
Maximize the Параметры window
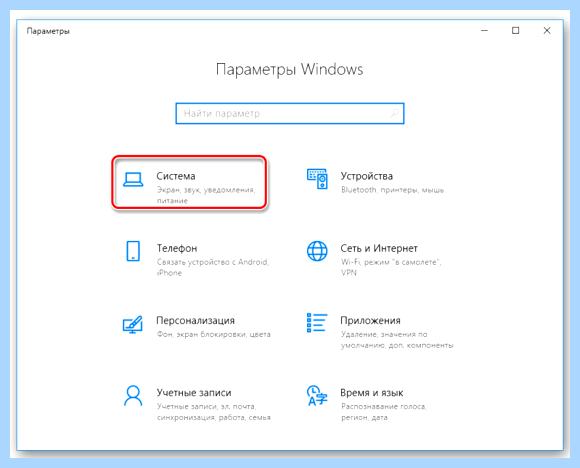[x=516, y=30]
